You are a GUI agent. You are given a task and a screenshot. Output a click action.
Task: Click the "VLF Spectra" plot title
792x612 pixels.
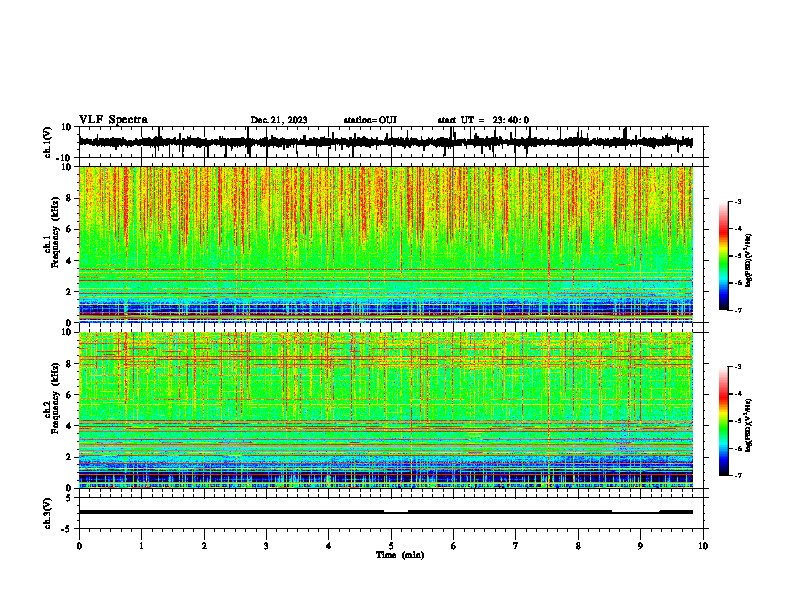113,120
